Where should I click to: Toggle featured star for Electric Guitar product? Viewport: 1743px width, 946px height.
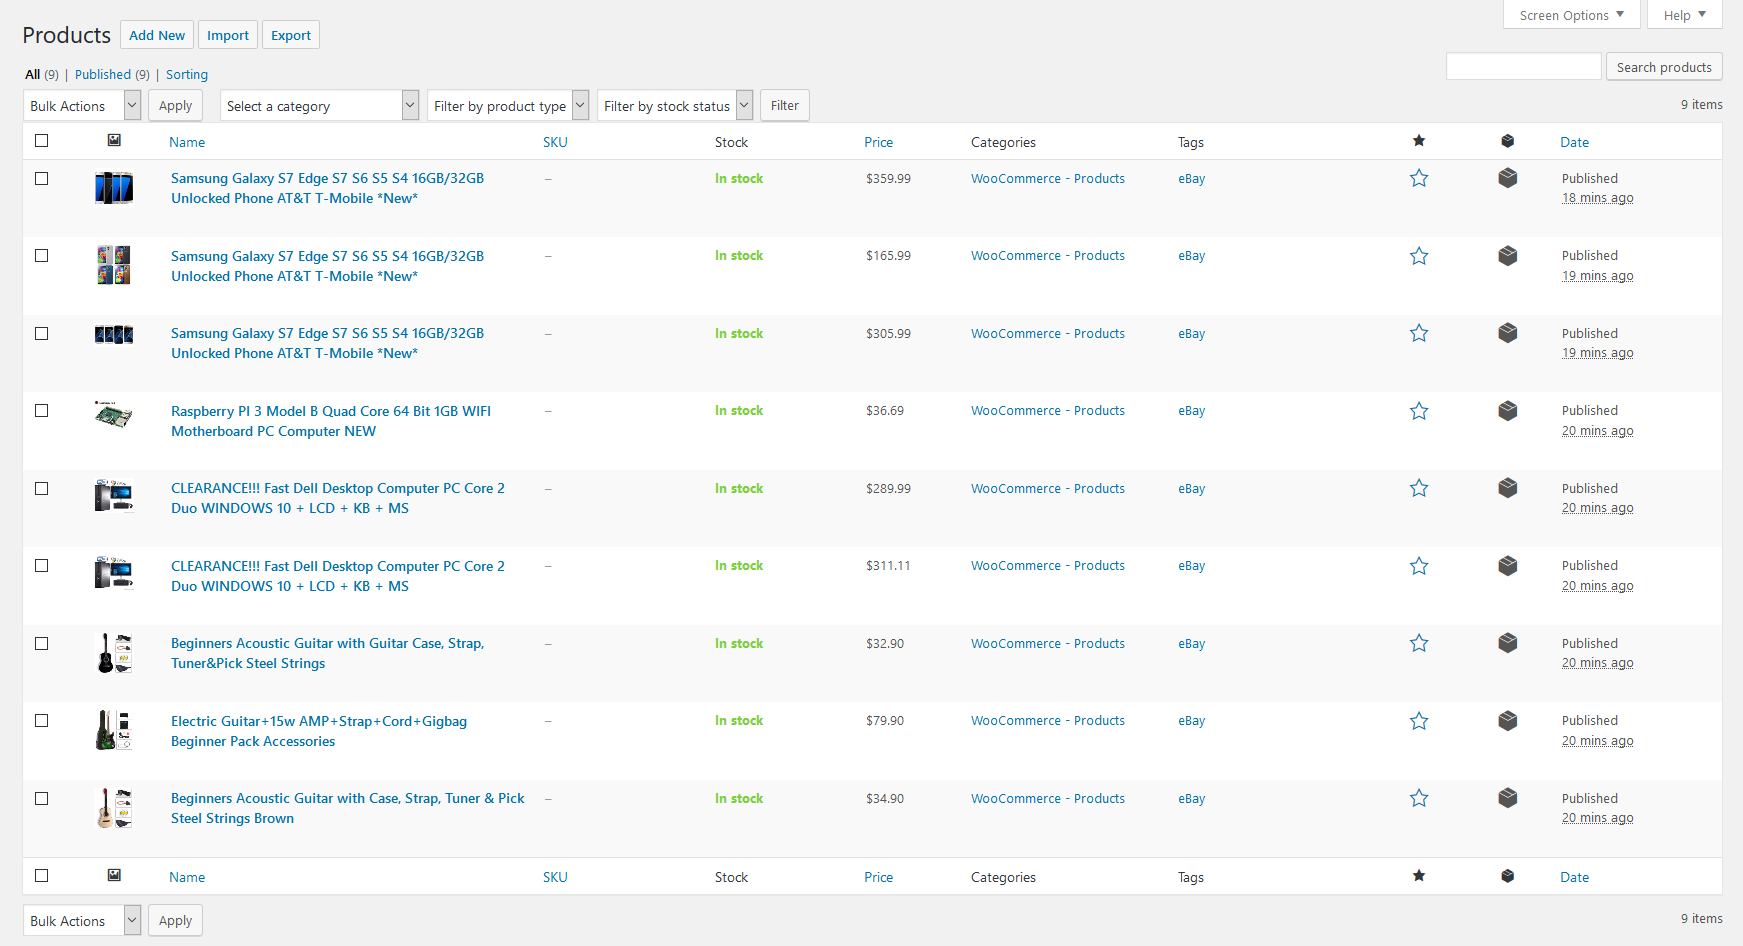pyautogui.click(x=1418, y=721)
